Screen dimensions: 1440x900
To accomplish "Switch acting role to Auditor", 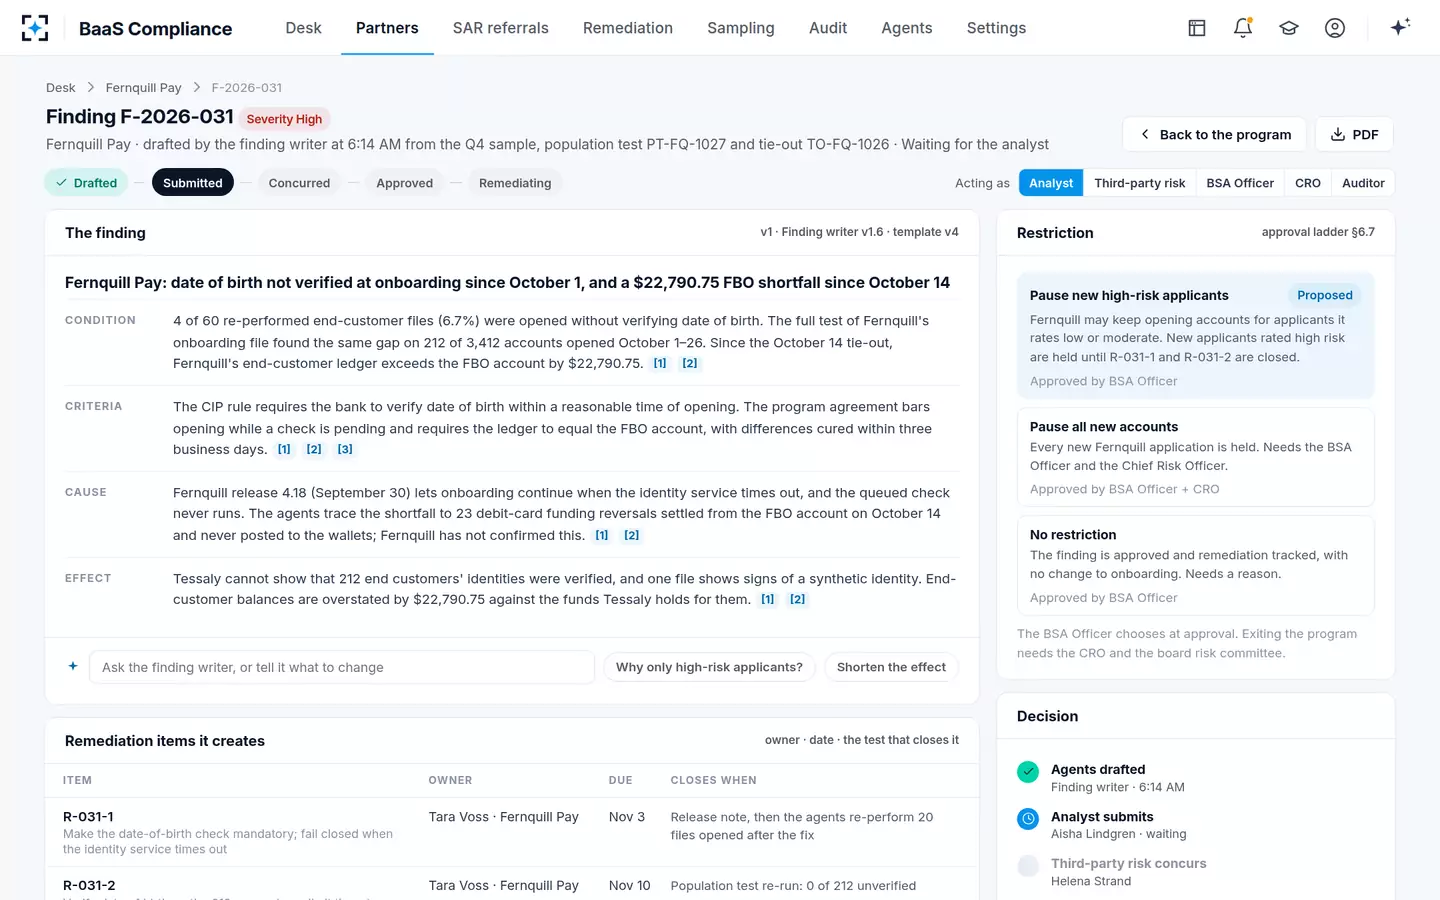I will tap(1363, 183).
